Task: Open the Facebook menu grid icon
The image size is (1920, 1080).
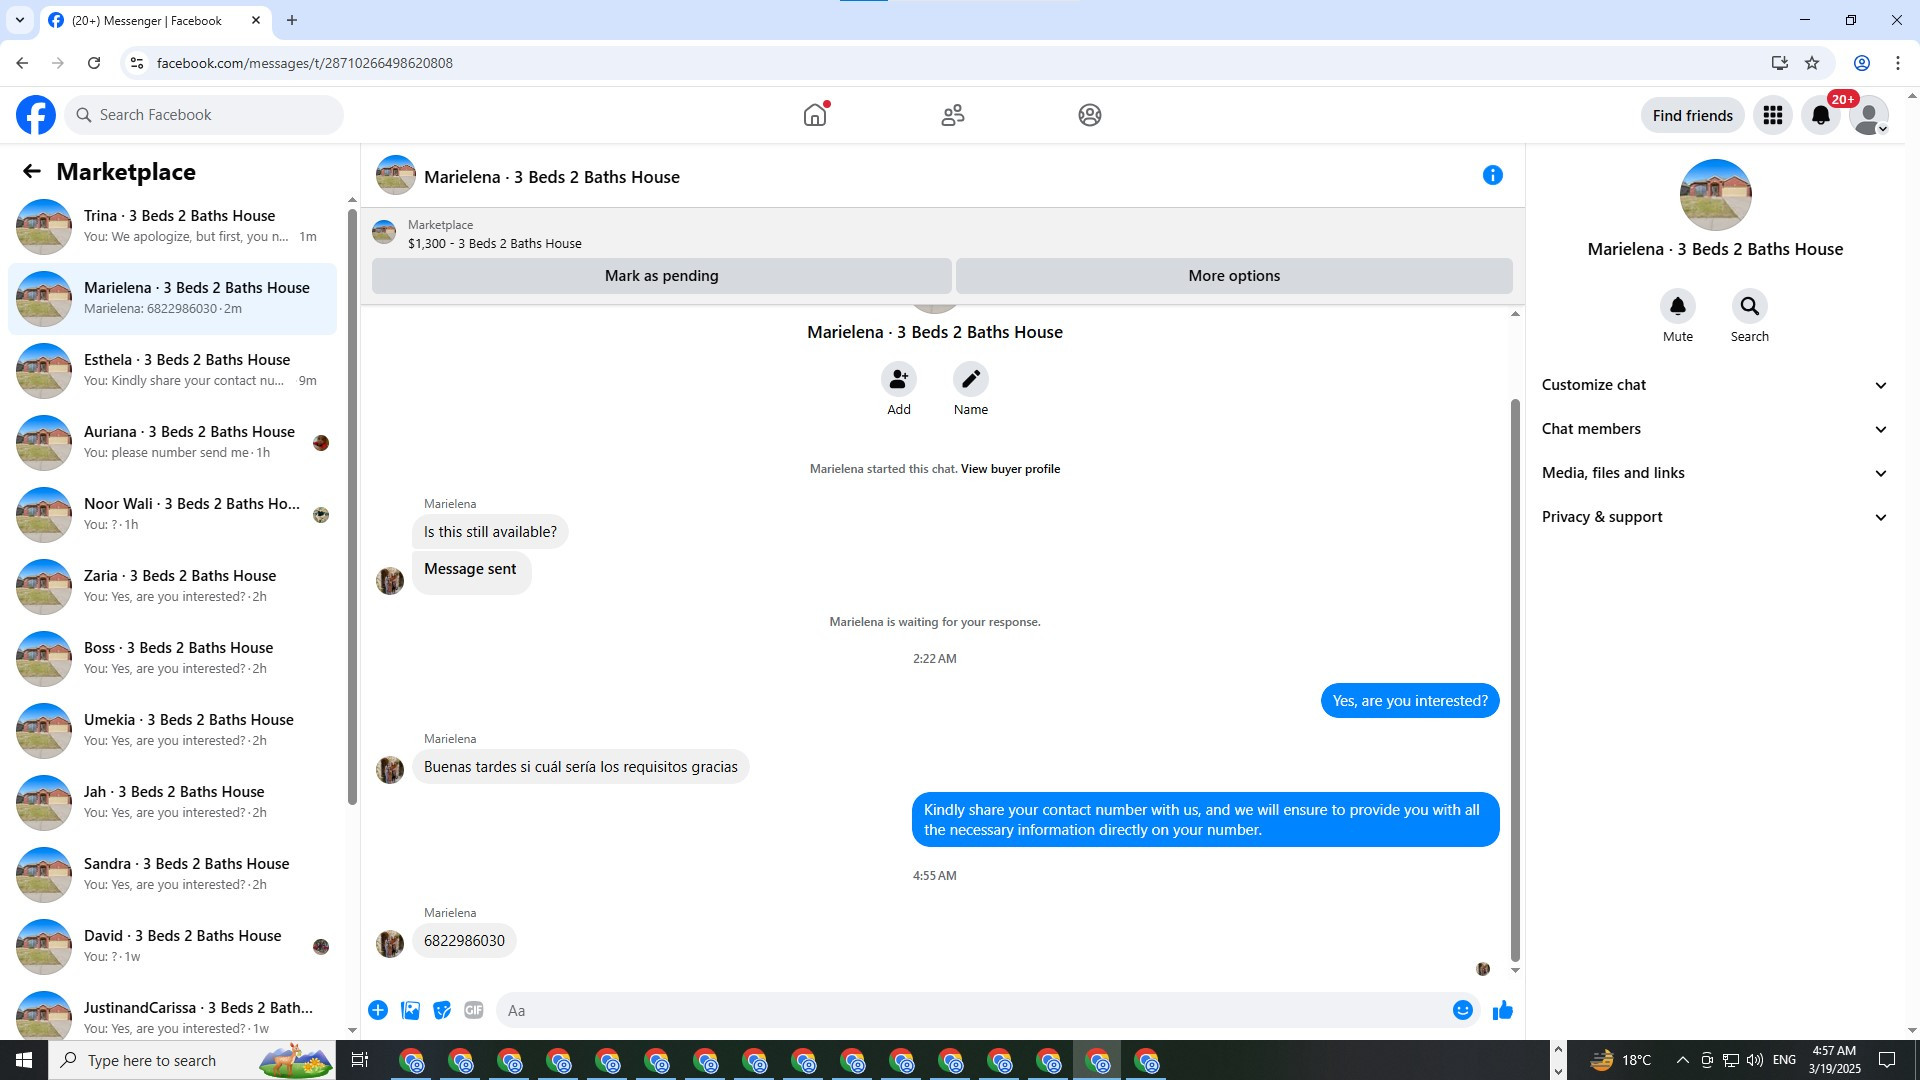Action: pyautogui.click(x=1773, y=115)
